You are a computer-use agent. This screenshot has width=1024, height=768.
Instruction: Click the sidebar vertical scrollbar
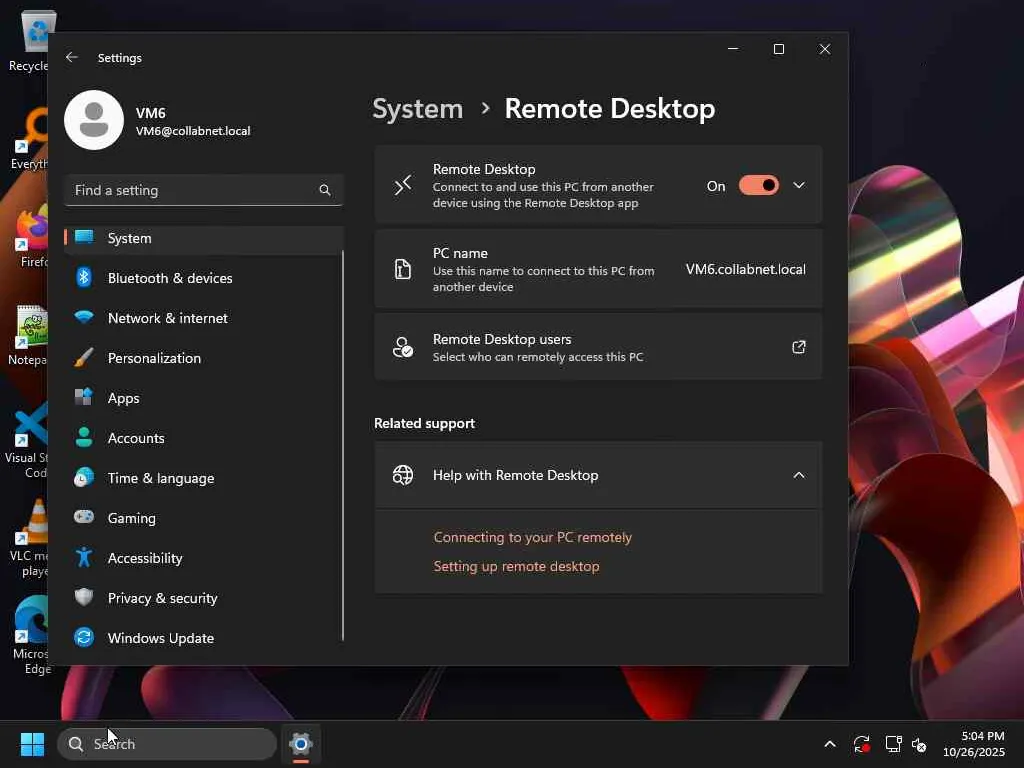pos(342,444)
